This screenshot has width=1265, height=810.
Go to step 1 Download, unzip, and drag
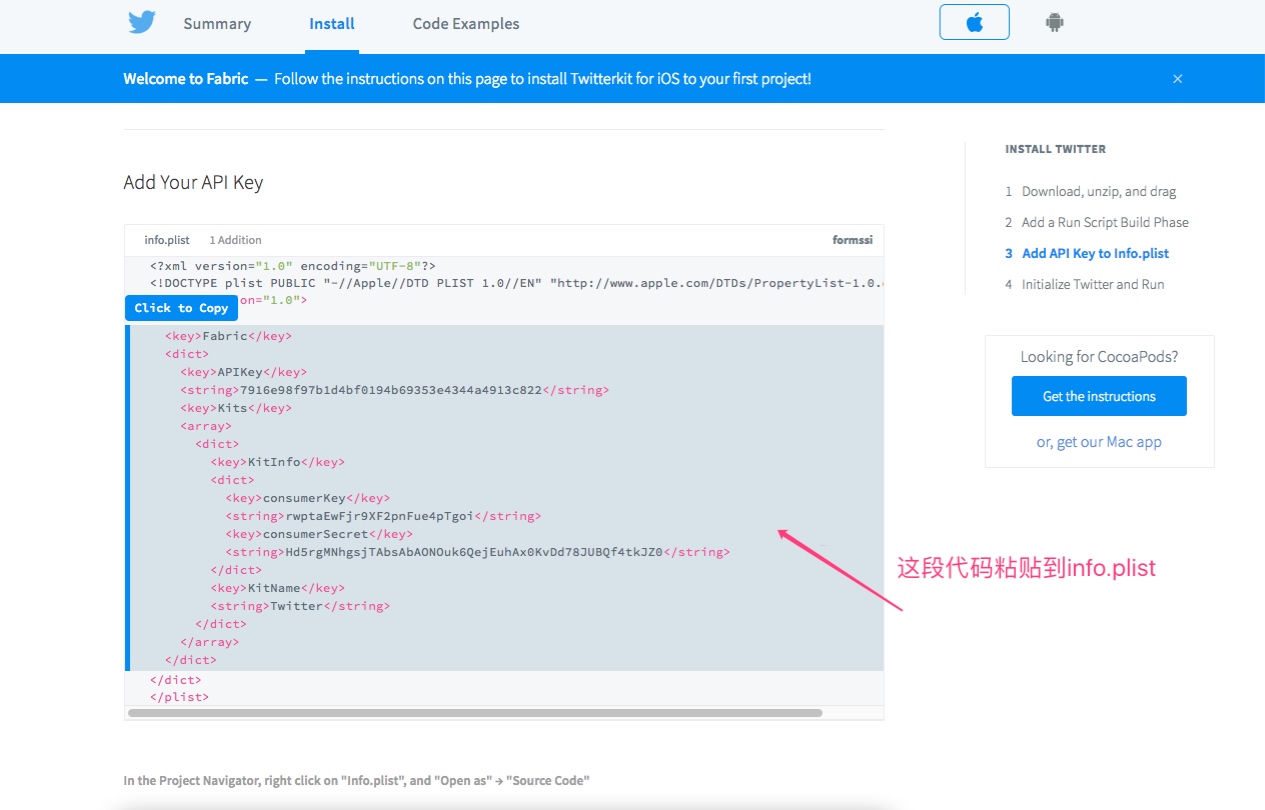click(1098, 191)
